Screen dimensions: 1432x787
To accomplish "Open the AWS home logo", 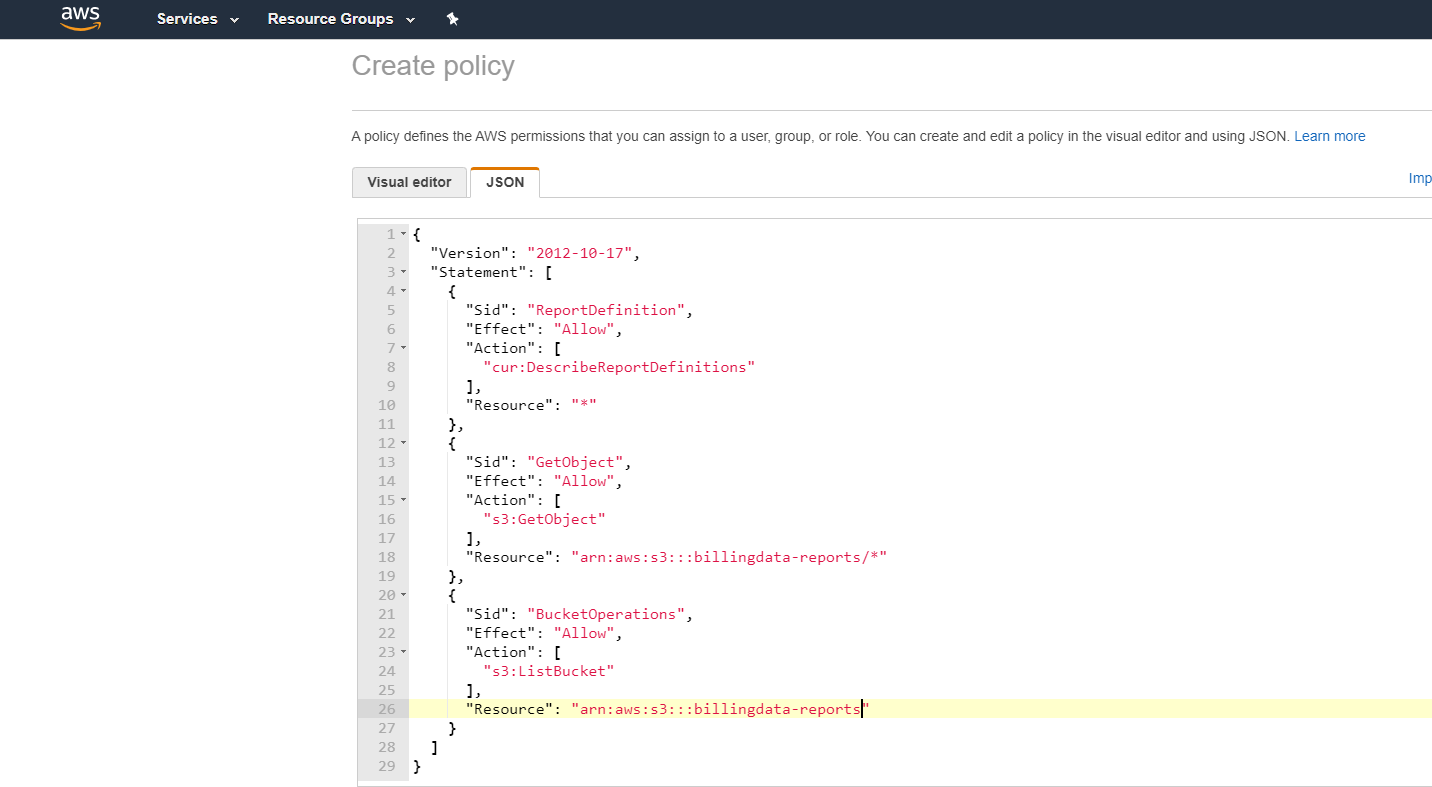I will (x=80, y=18).
